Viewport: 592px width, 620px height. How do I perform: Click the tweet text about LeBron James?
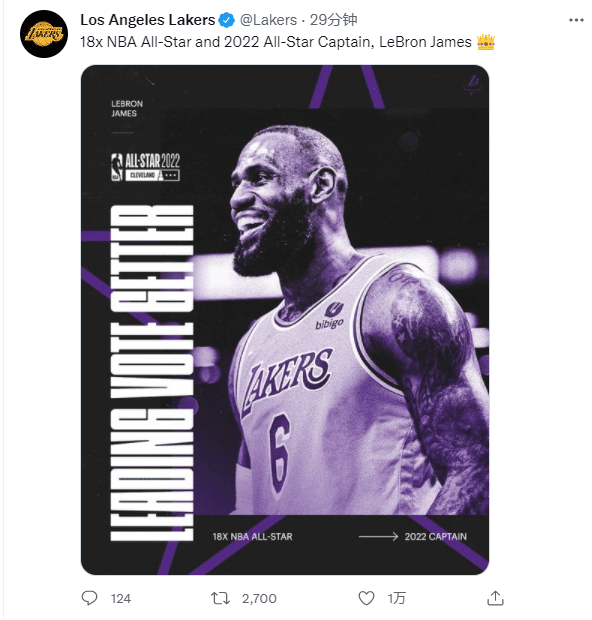[276, 42]
